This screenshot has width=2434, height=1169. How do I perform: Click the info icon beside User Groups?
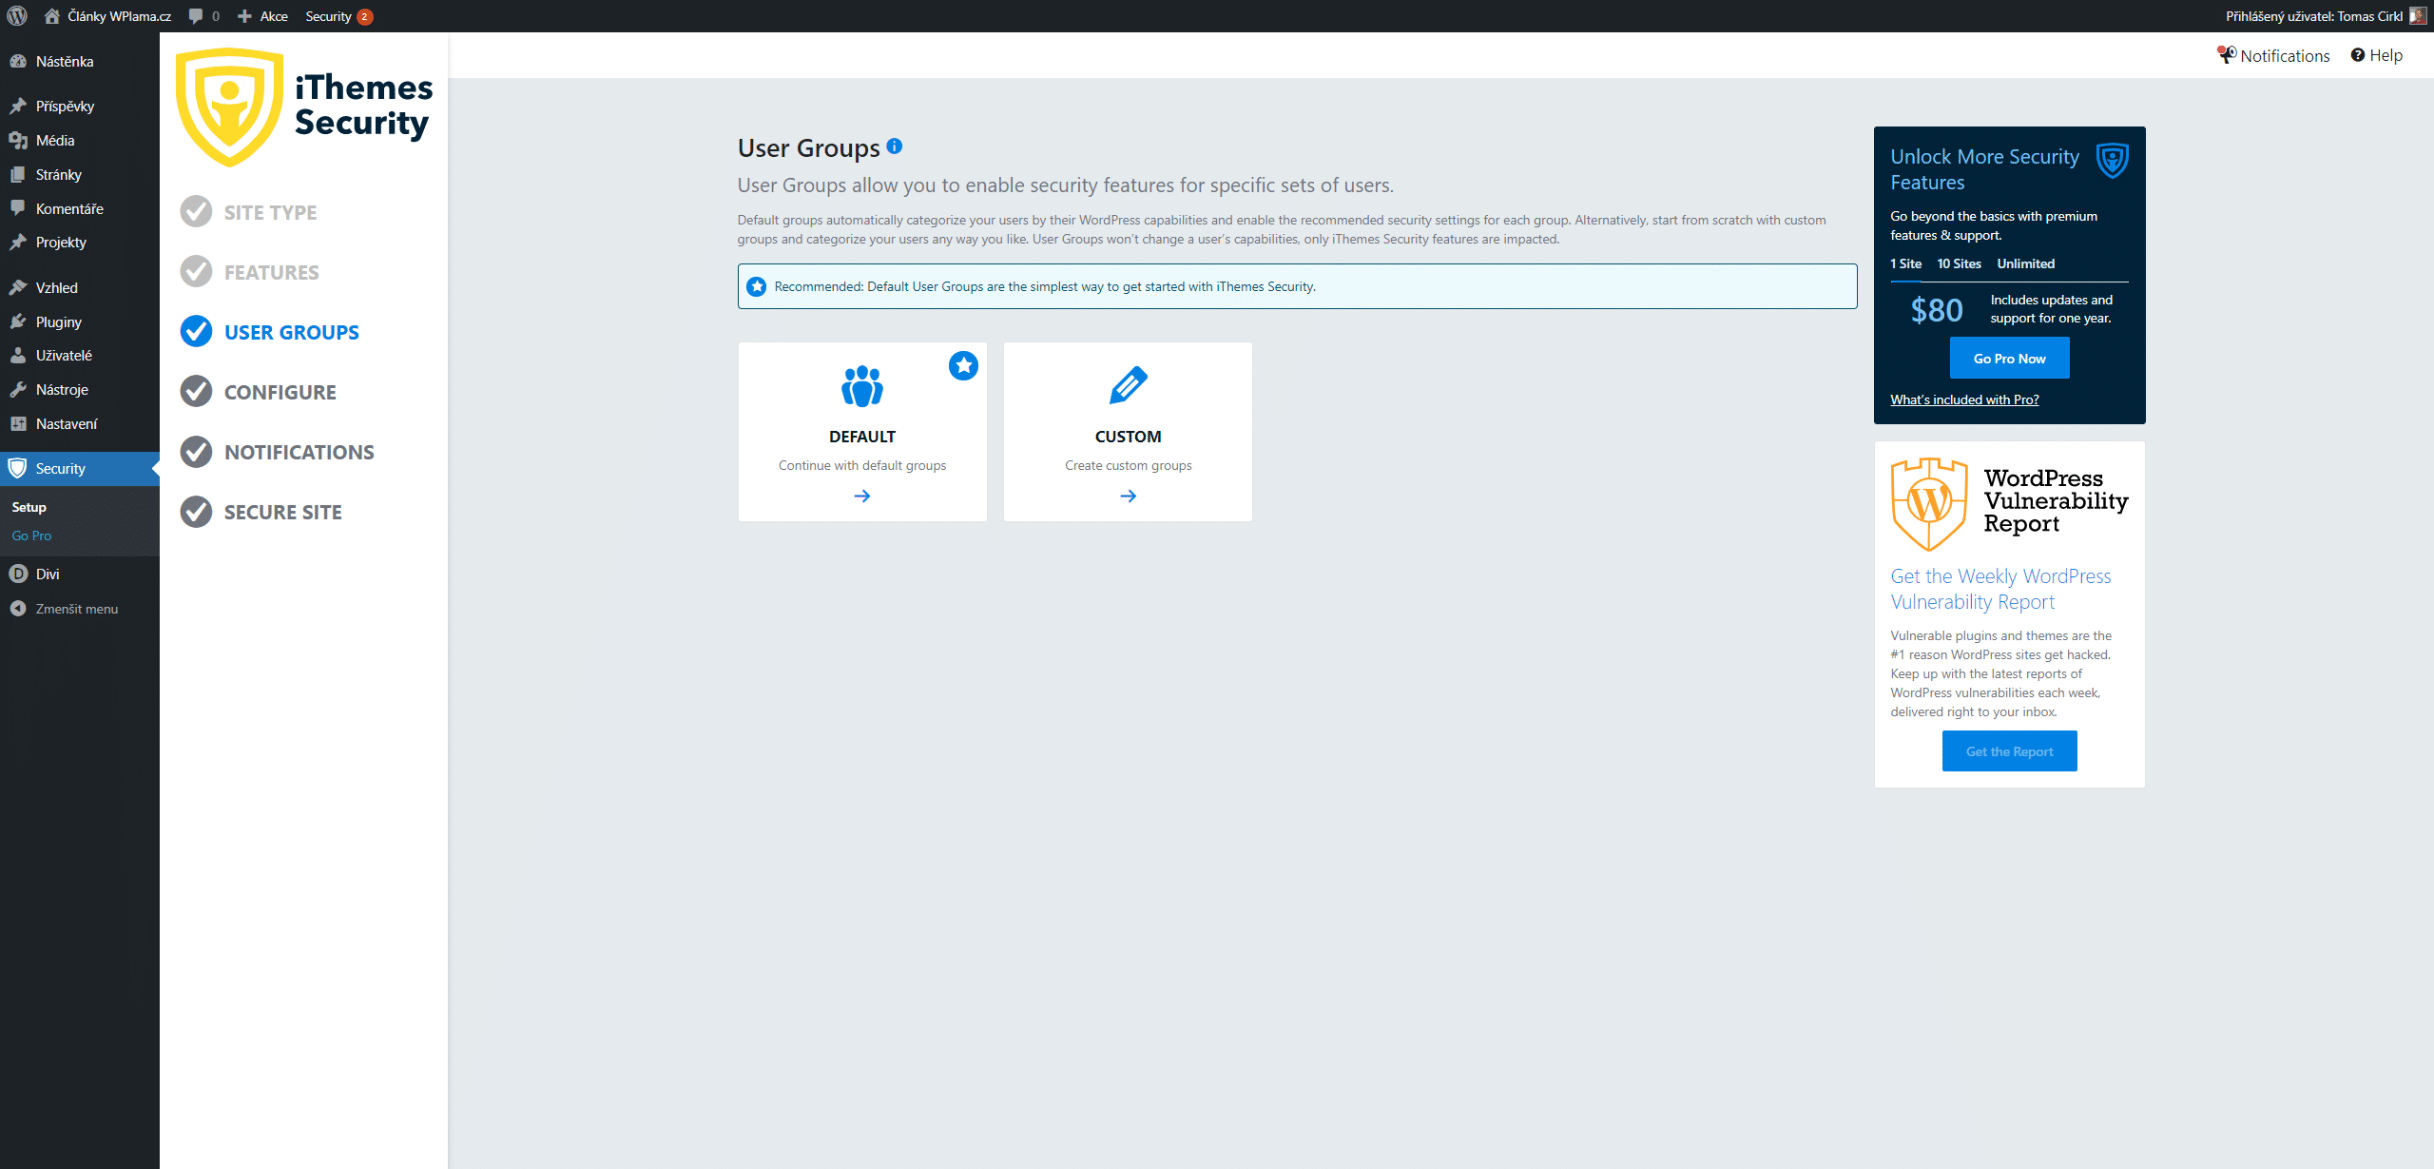[x=895, y=146]
